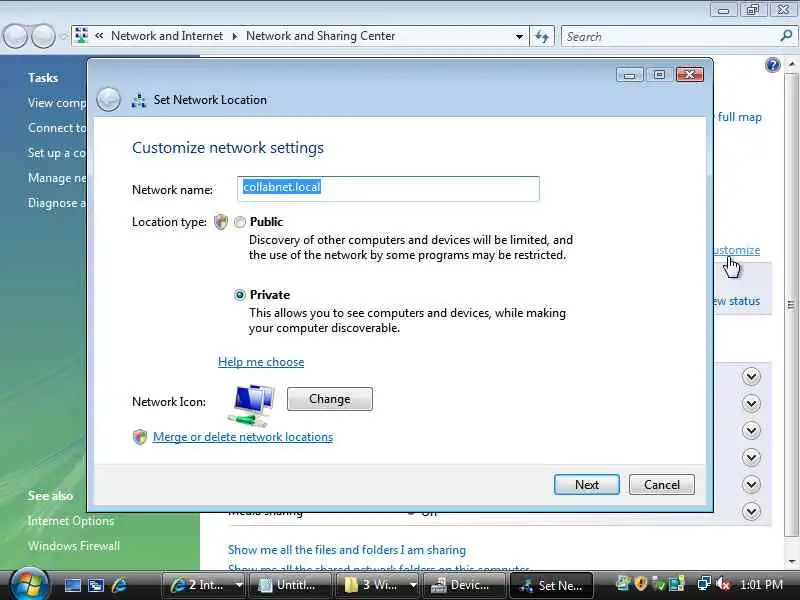Click the back arrow in Set Network Location dialog
This screenshot has height=600, width=800.
pyautogui.click(x=109, y=99)
